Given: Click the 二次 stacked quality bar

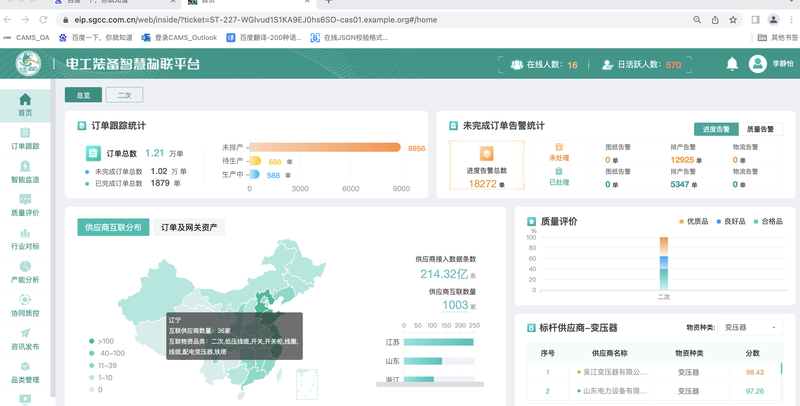Looking at the screenshot, I should pyautogui.click(x=664, y=264).
